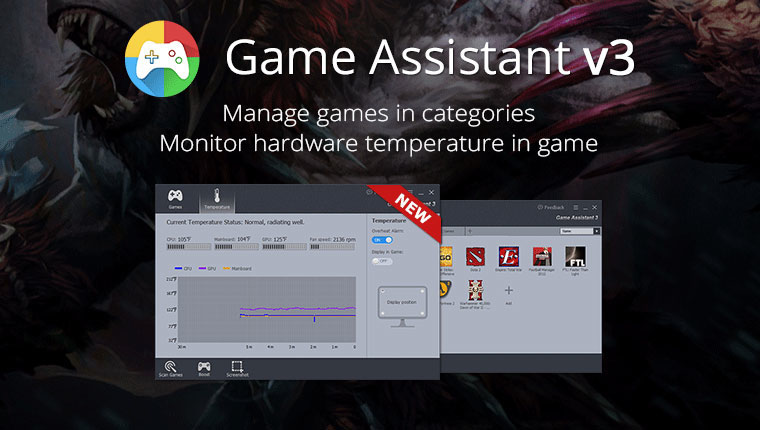Enable the Display in Game switch

click(x=382, y=261)
